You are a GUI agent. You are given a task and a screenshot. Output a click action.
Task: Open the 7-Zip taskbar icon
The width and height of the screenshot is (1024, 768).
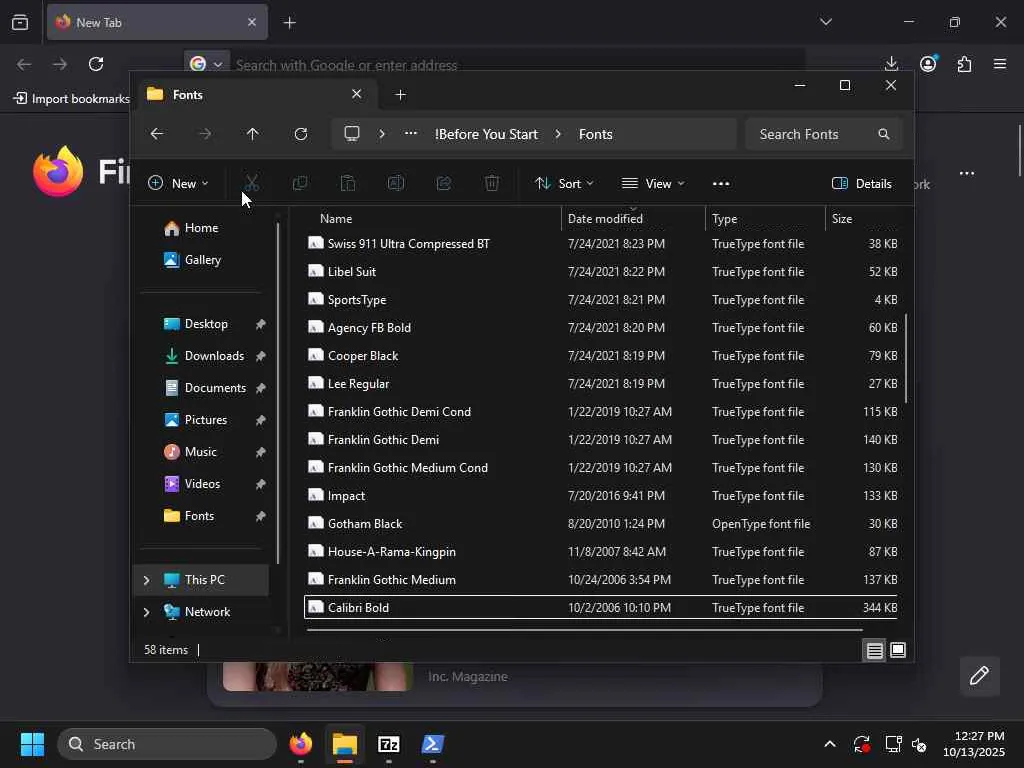pos(388,744)
